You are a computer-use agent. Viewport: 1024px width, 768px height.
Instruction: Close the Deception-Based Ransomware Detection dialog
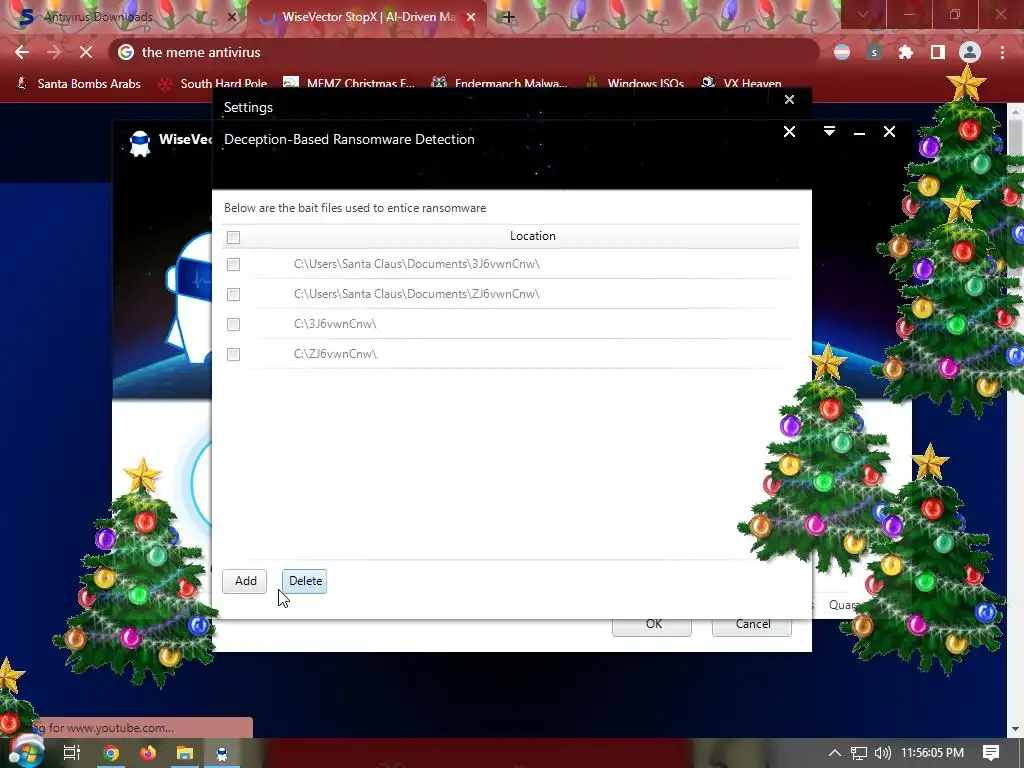pos(789,132)
